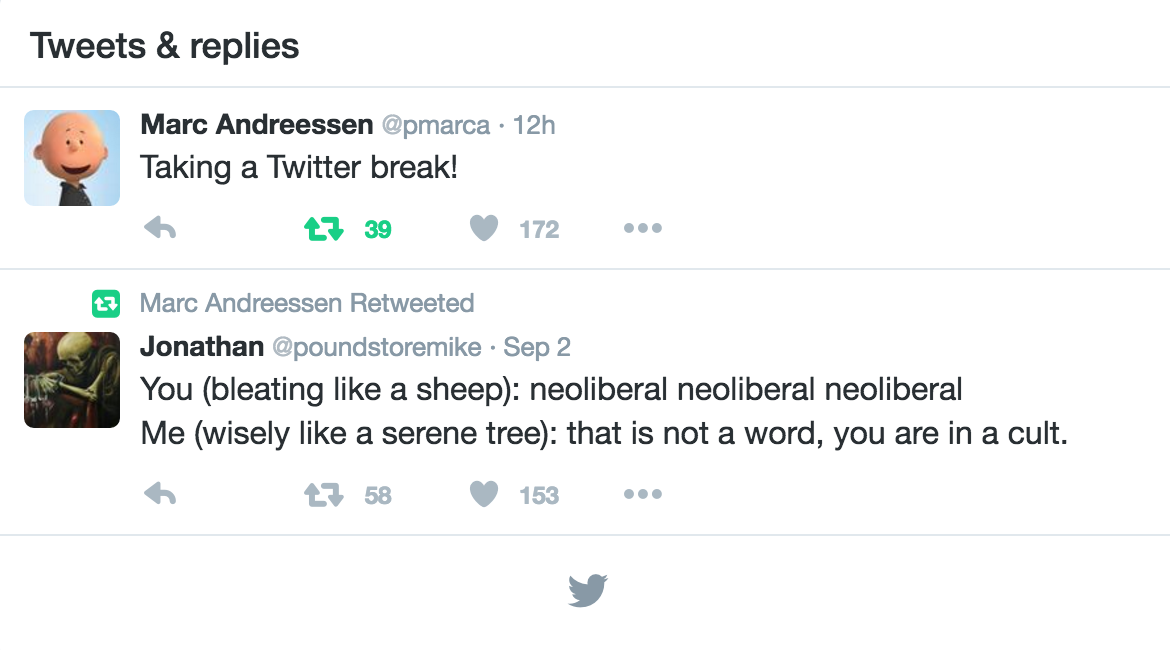Image resolution: width=1170 pixels, height=650 pixels.
Task: Click the green retweeted indicator icon
Action: tap(105, 303)
